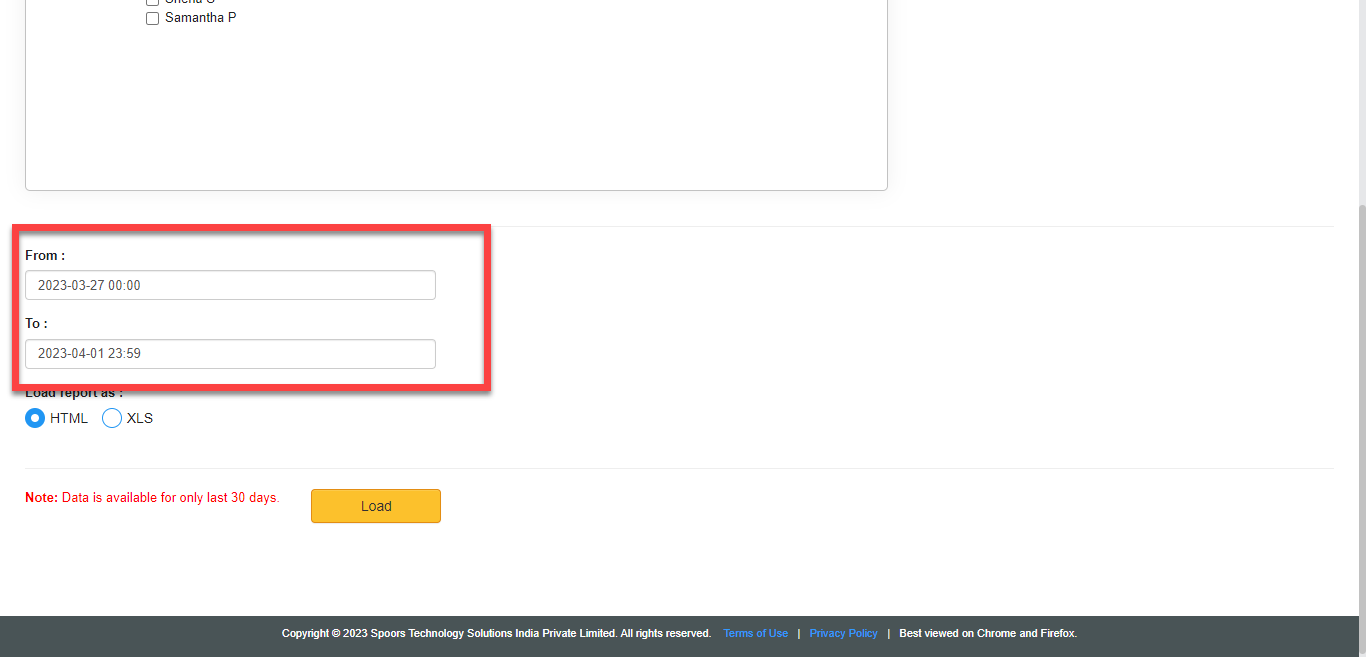Click the 'To :' field label
1366x657 pixels.
tap(36, 324)
